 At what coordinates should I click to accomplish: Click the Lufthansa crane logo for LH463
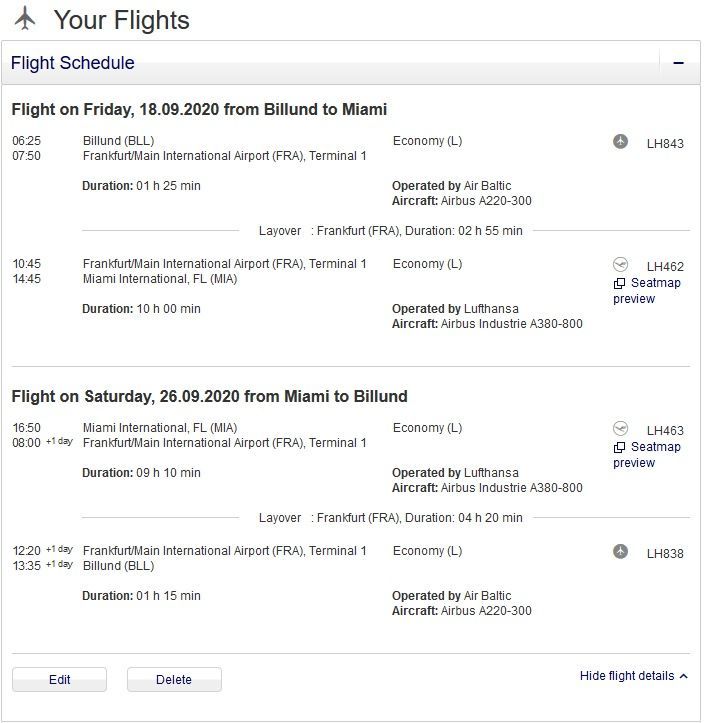coord(621,429)
